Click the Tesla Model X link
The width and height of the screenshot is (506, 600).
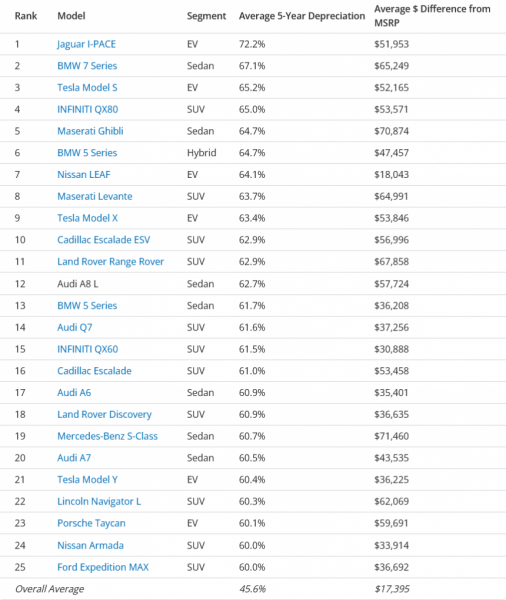point(88,218)
